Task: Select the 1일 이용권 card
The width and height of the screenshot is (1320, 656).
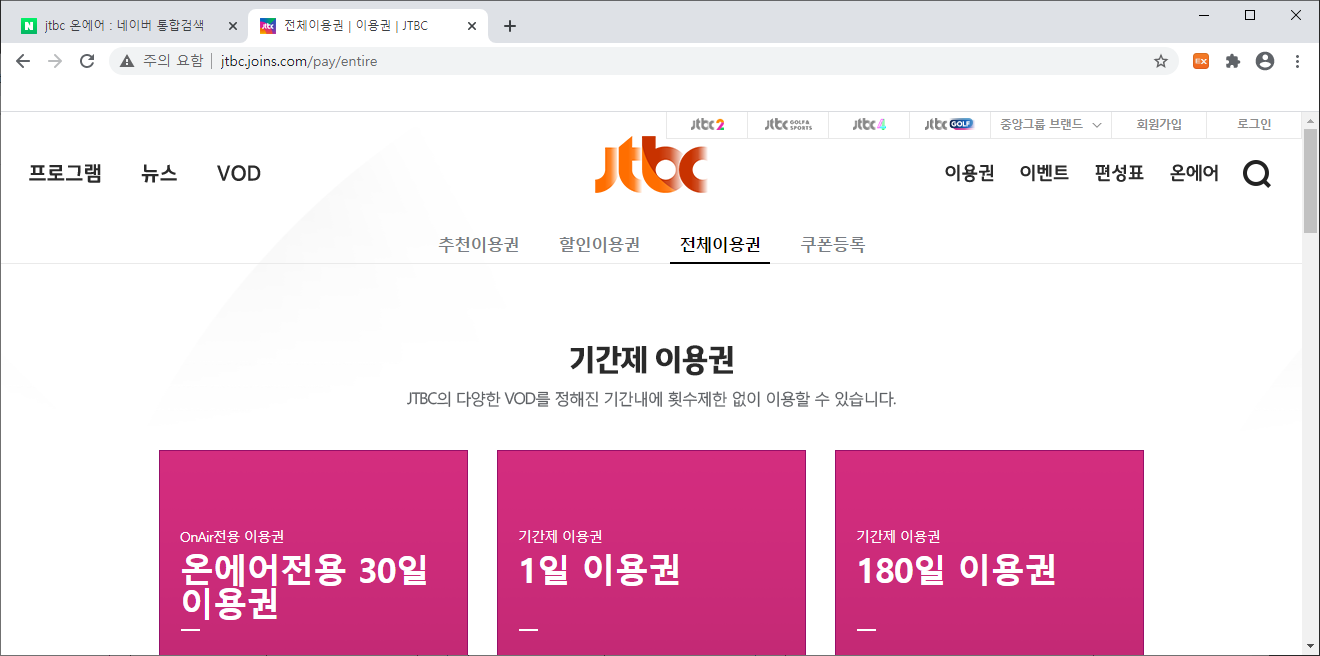Action: pos(651,553)
